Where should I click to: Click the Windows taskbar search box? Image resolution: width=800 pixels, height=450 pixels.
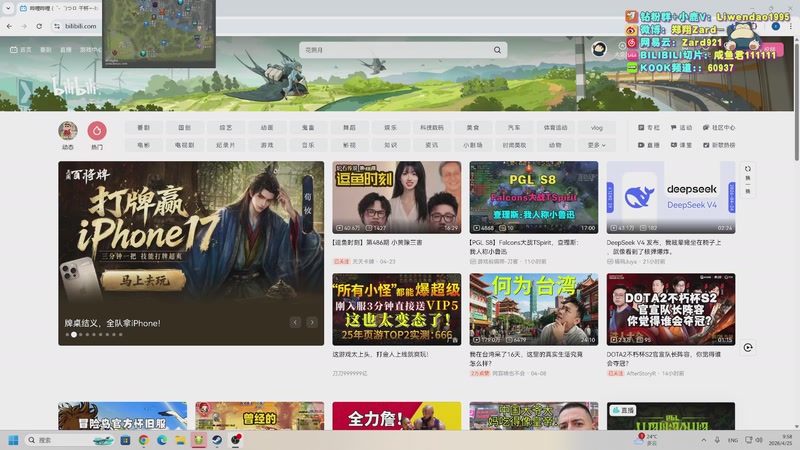tap(70, 440)
